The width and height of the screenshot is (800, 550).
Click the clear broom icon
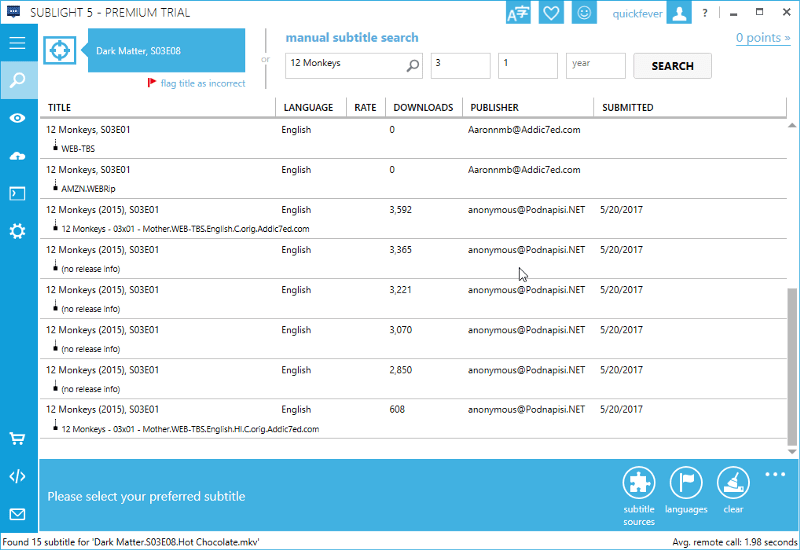point(733,483)
